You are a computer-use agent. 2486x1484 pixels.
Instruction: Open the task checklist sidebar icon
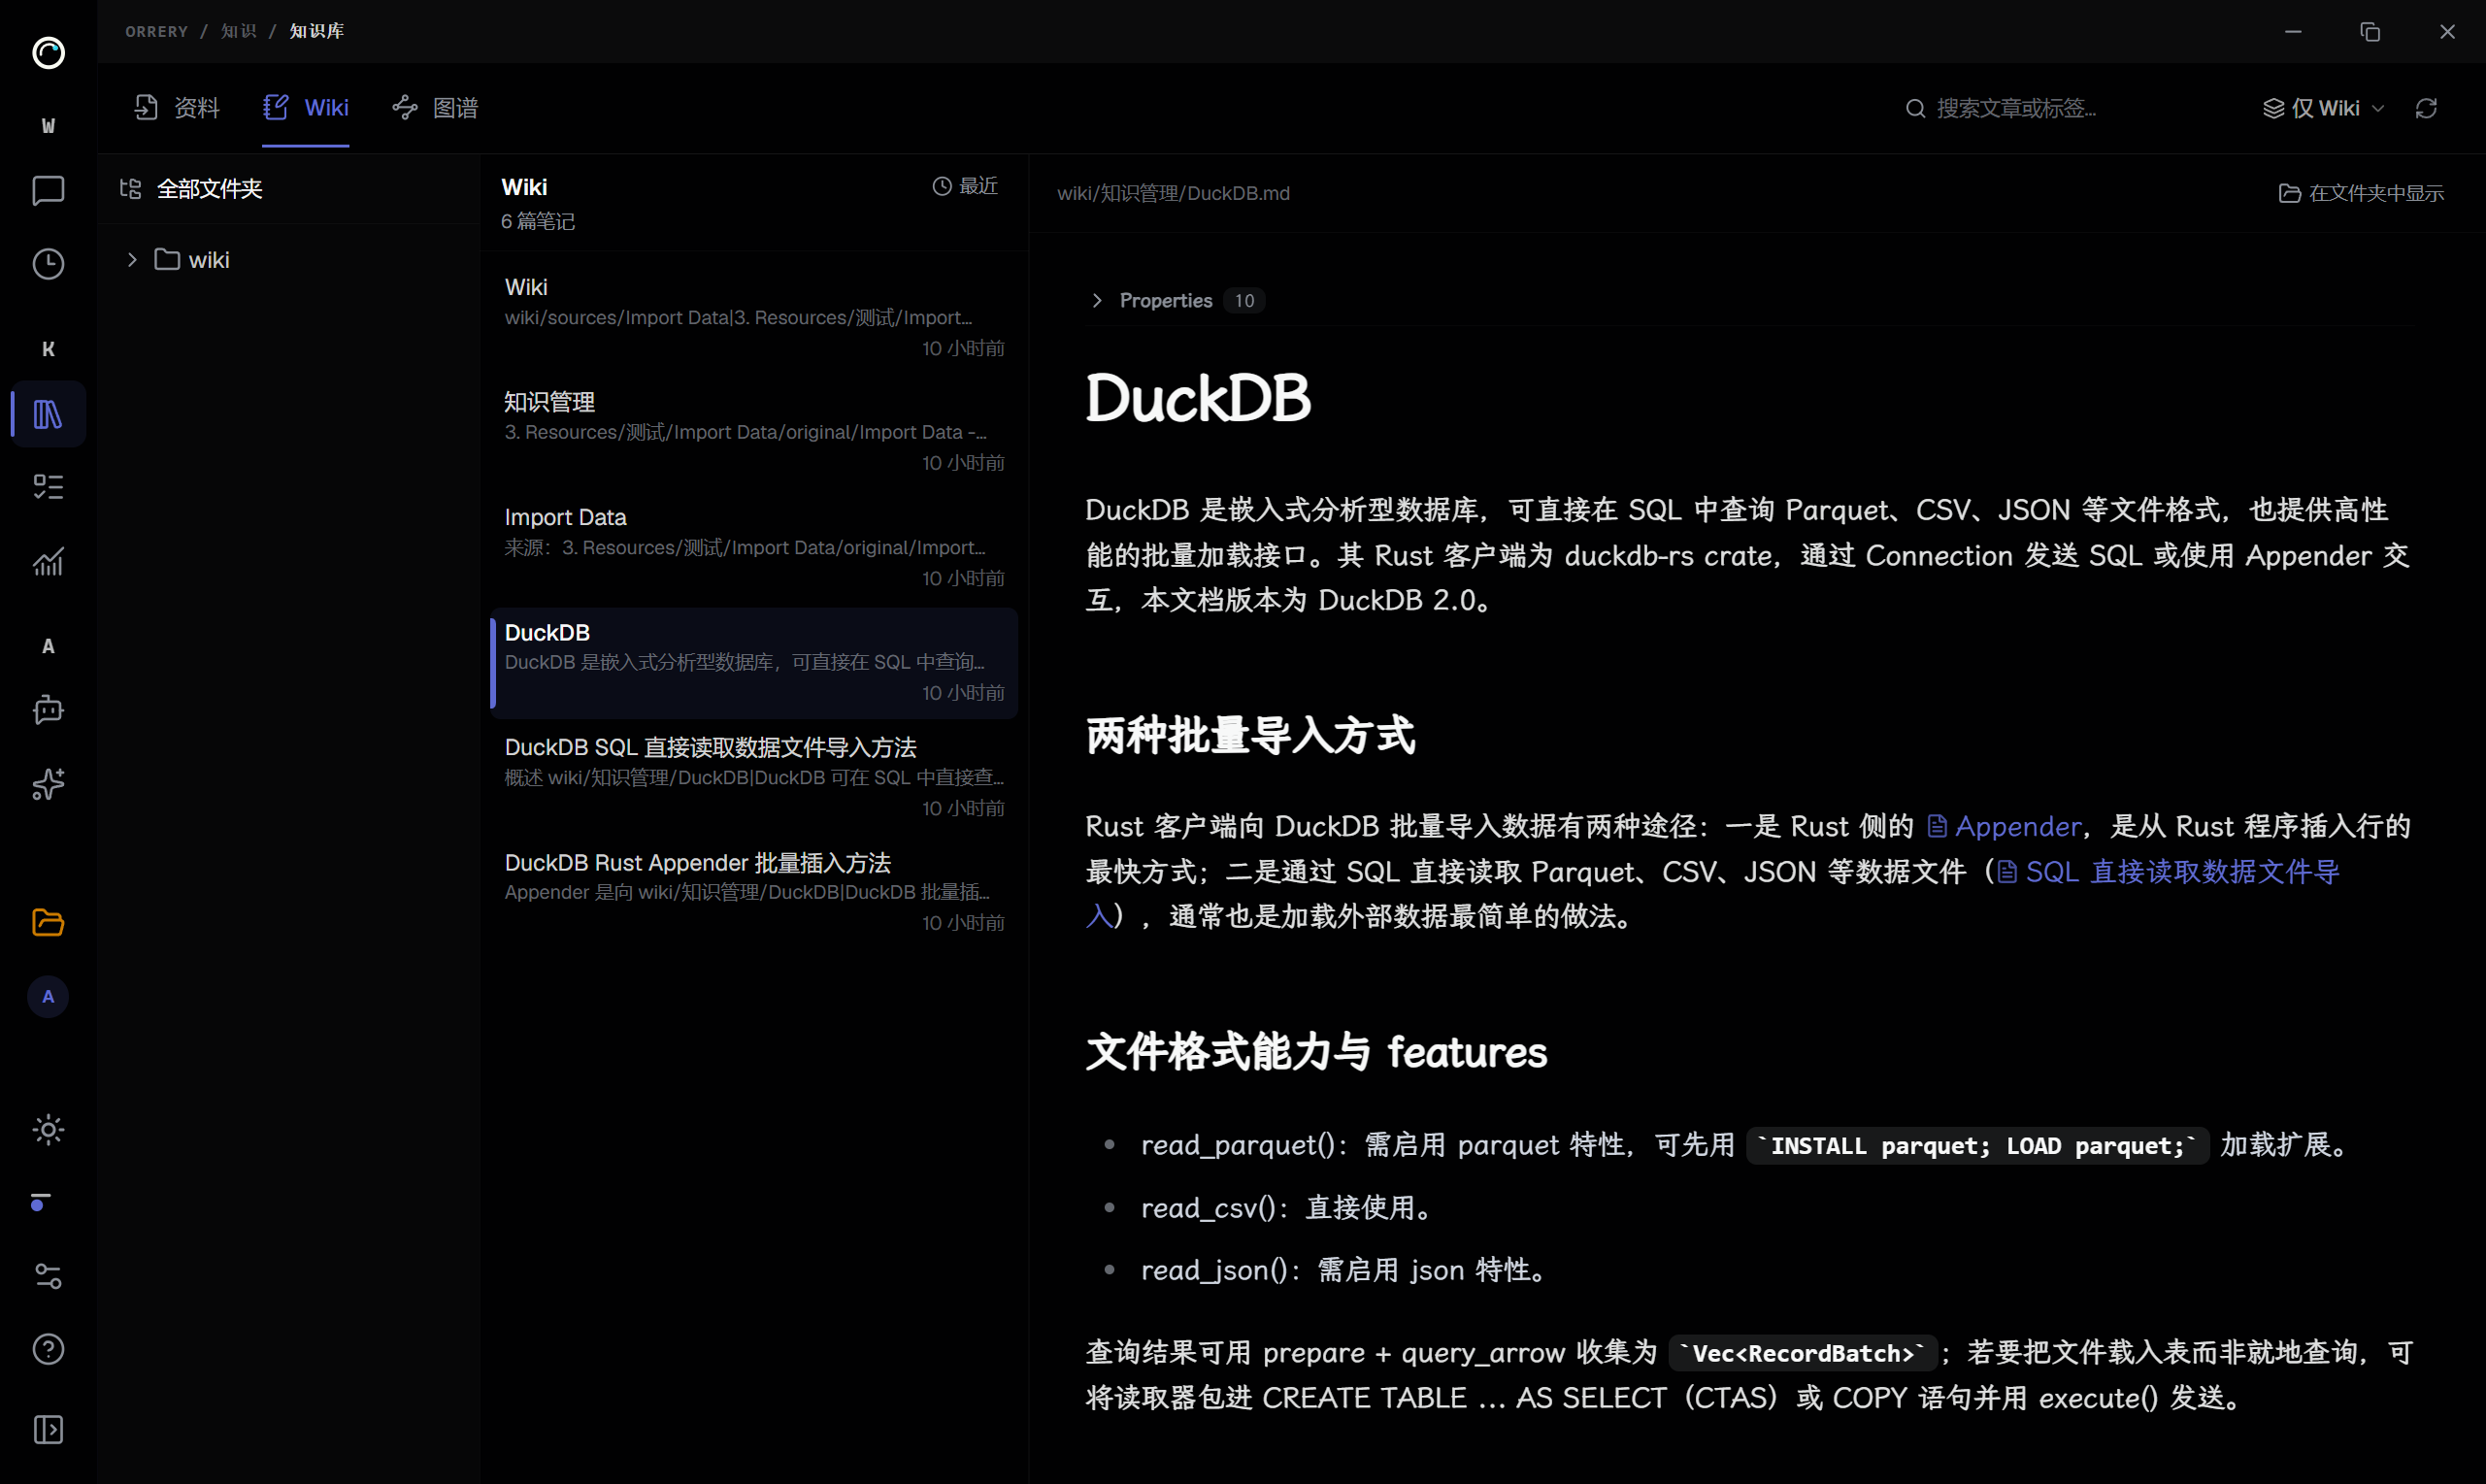tap(48, 487)
